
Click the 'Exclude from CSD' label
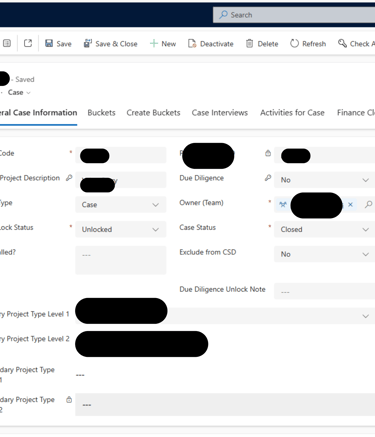click(x=208, y=252)
